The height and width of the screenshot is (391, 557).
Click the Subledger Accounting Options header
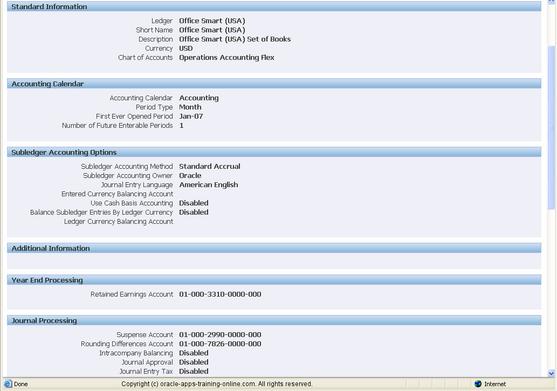[x=274, y=152]
